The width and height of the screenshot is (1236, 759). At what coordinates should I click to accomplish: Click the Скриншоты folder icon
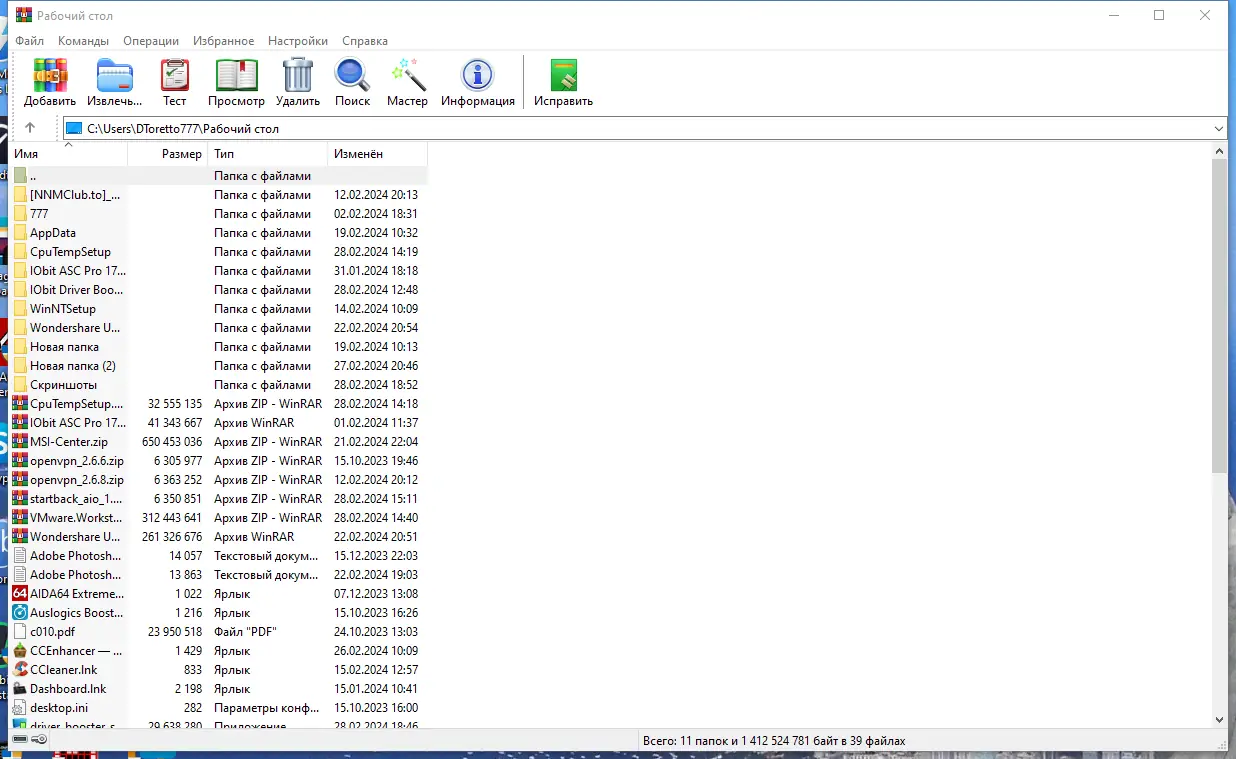[20, 384]
